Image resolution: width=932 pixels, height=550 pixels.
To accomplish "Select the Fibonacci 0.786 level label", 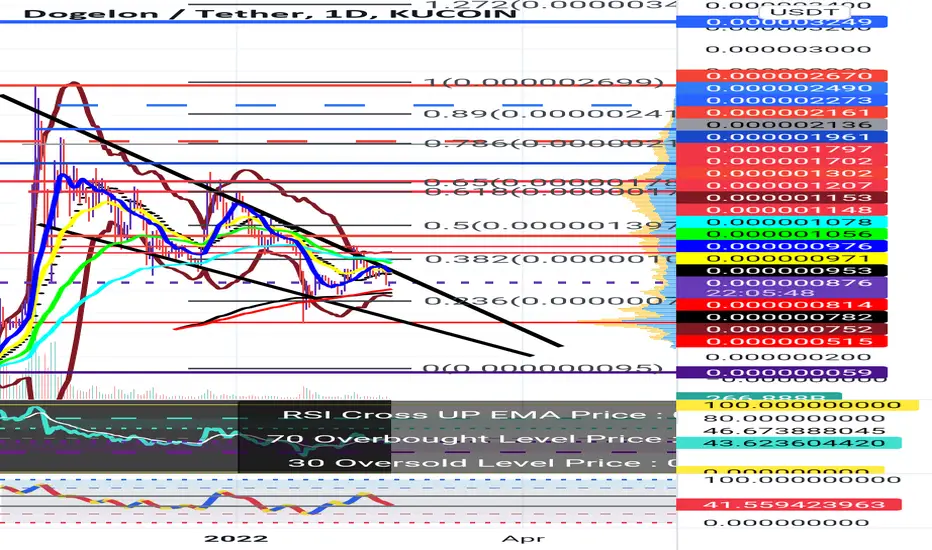I will click(x=550, y=144).
